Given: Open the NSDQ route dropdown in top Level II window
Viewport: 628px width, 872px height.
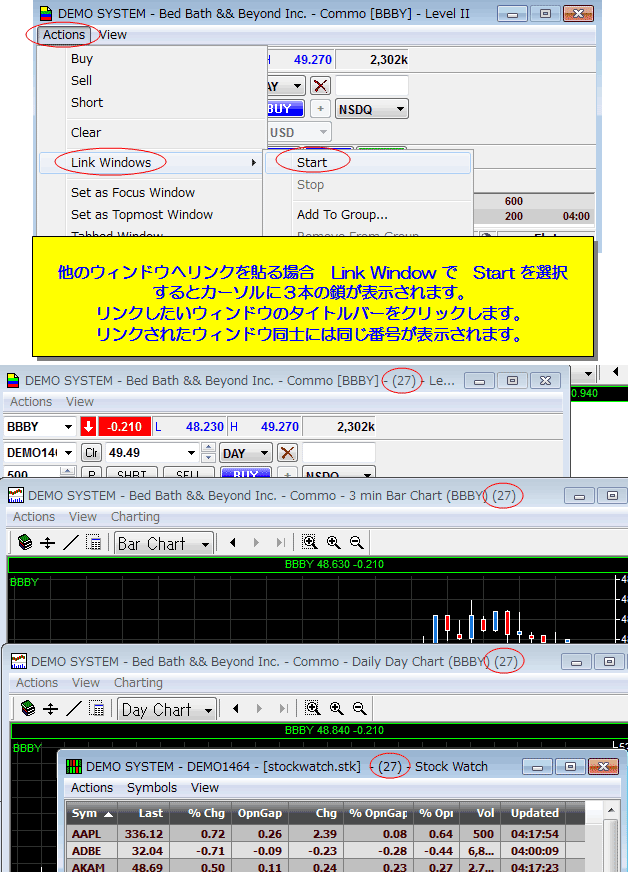Looking at the screenshot, I should point(400,109).
